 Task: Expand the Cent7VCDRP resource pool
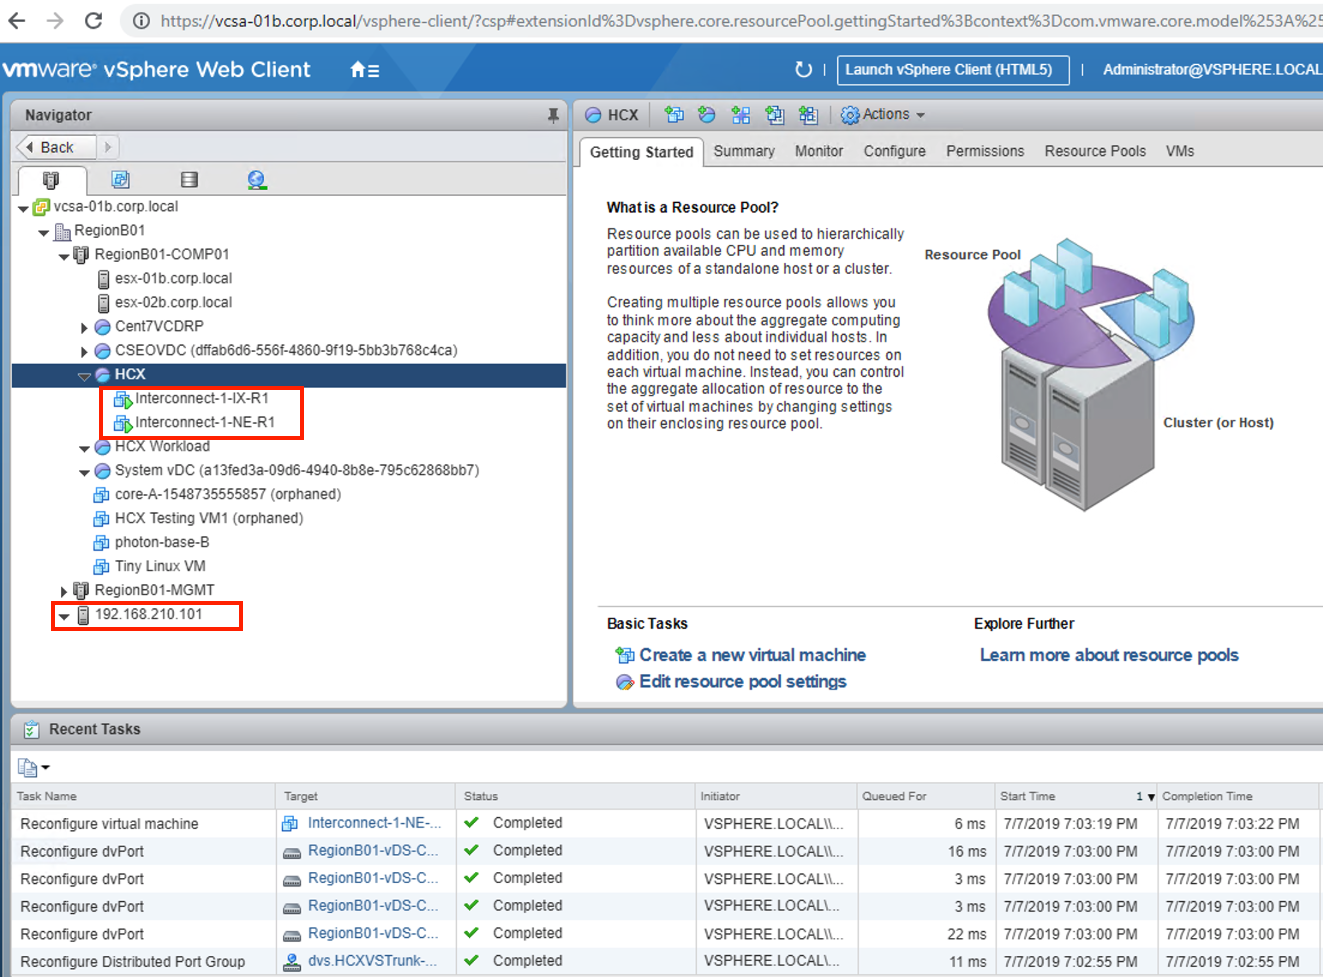click(x=84, y=327)
